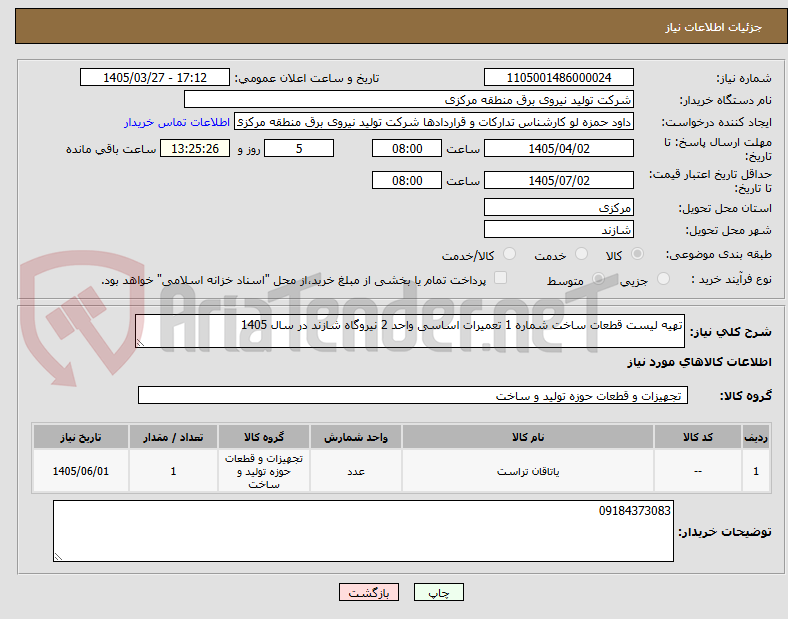
Task: Click the نام کالا column header
Action: tap(528, 437)
